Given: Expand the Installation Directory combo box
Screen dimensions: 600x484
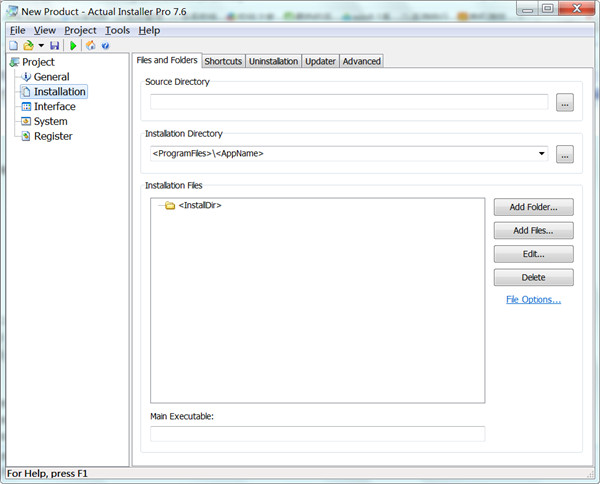Looking at the screenshot, I should tap(542, 153).
